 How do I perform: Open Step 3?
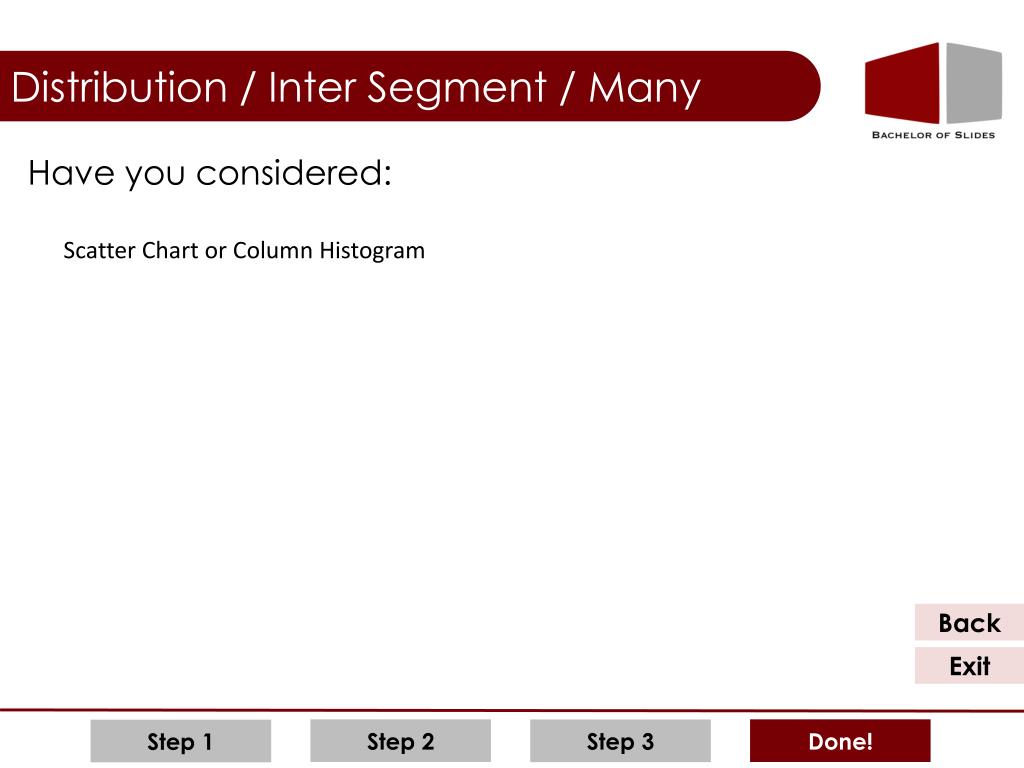[620, 741]
